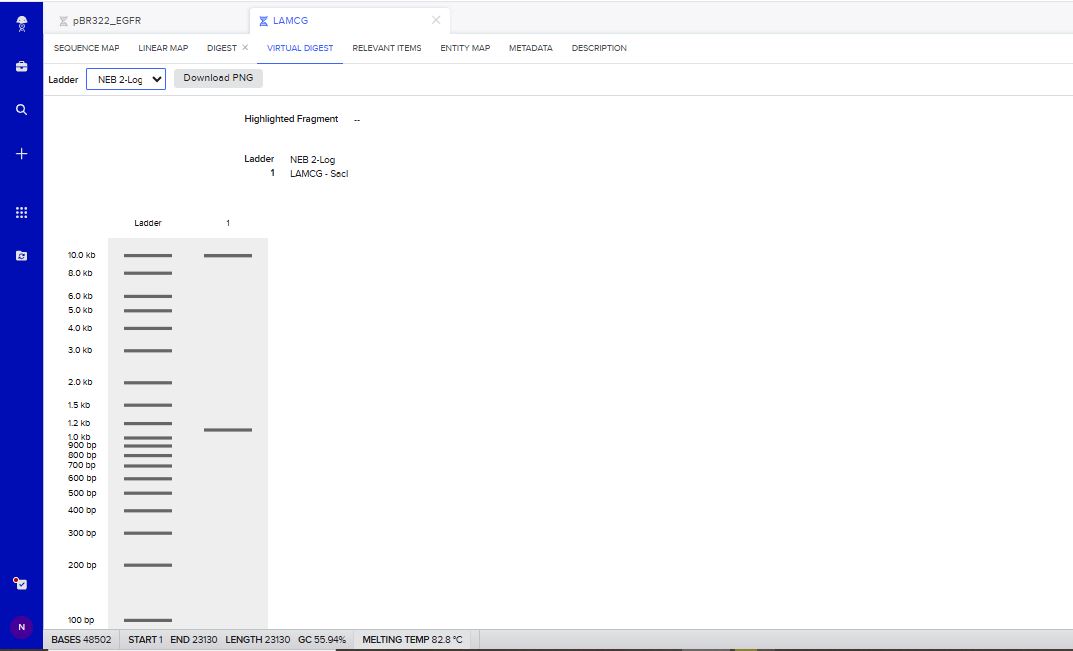Image resolution: width=1073 pixels, height=651 pixels.
Task: Select the top band in lane 1
Action: point(228,256)
